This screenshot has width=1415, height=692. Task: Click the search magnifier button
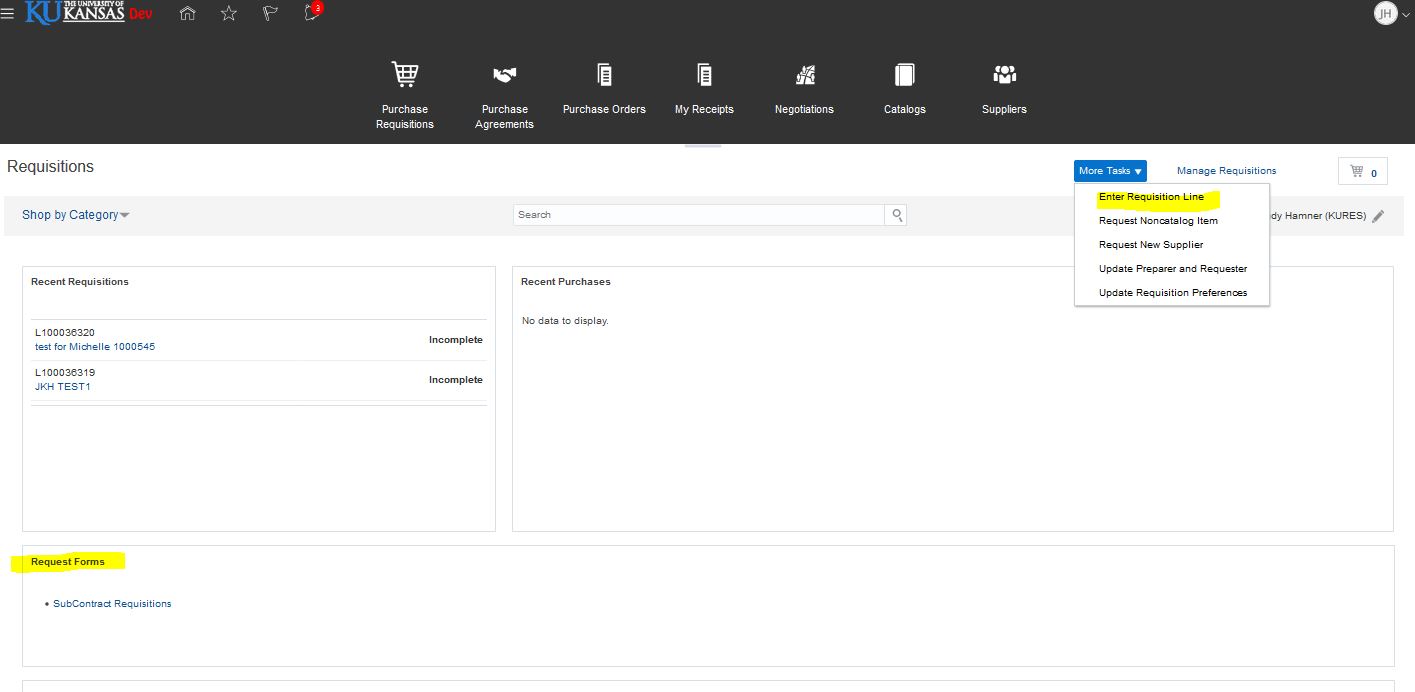tap(897, 215)
